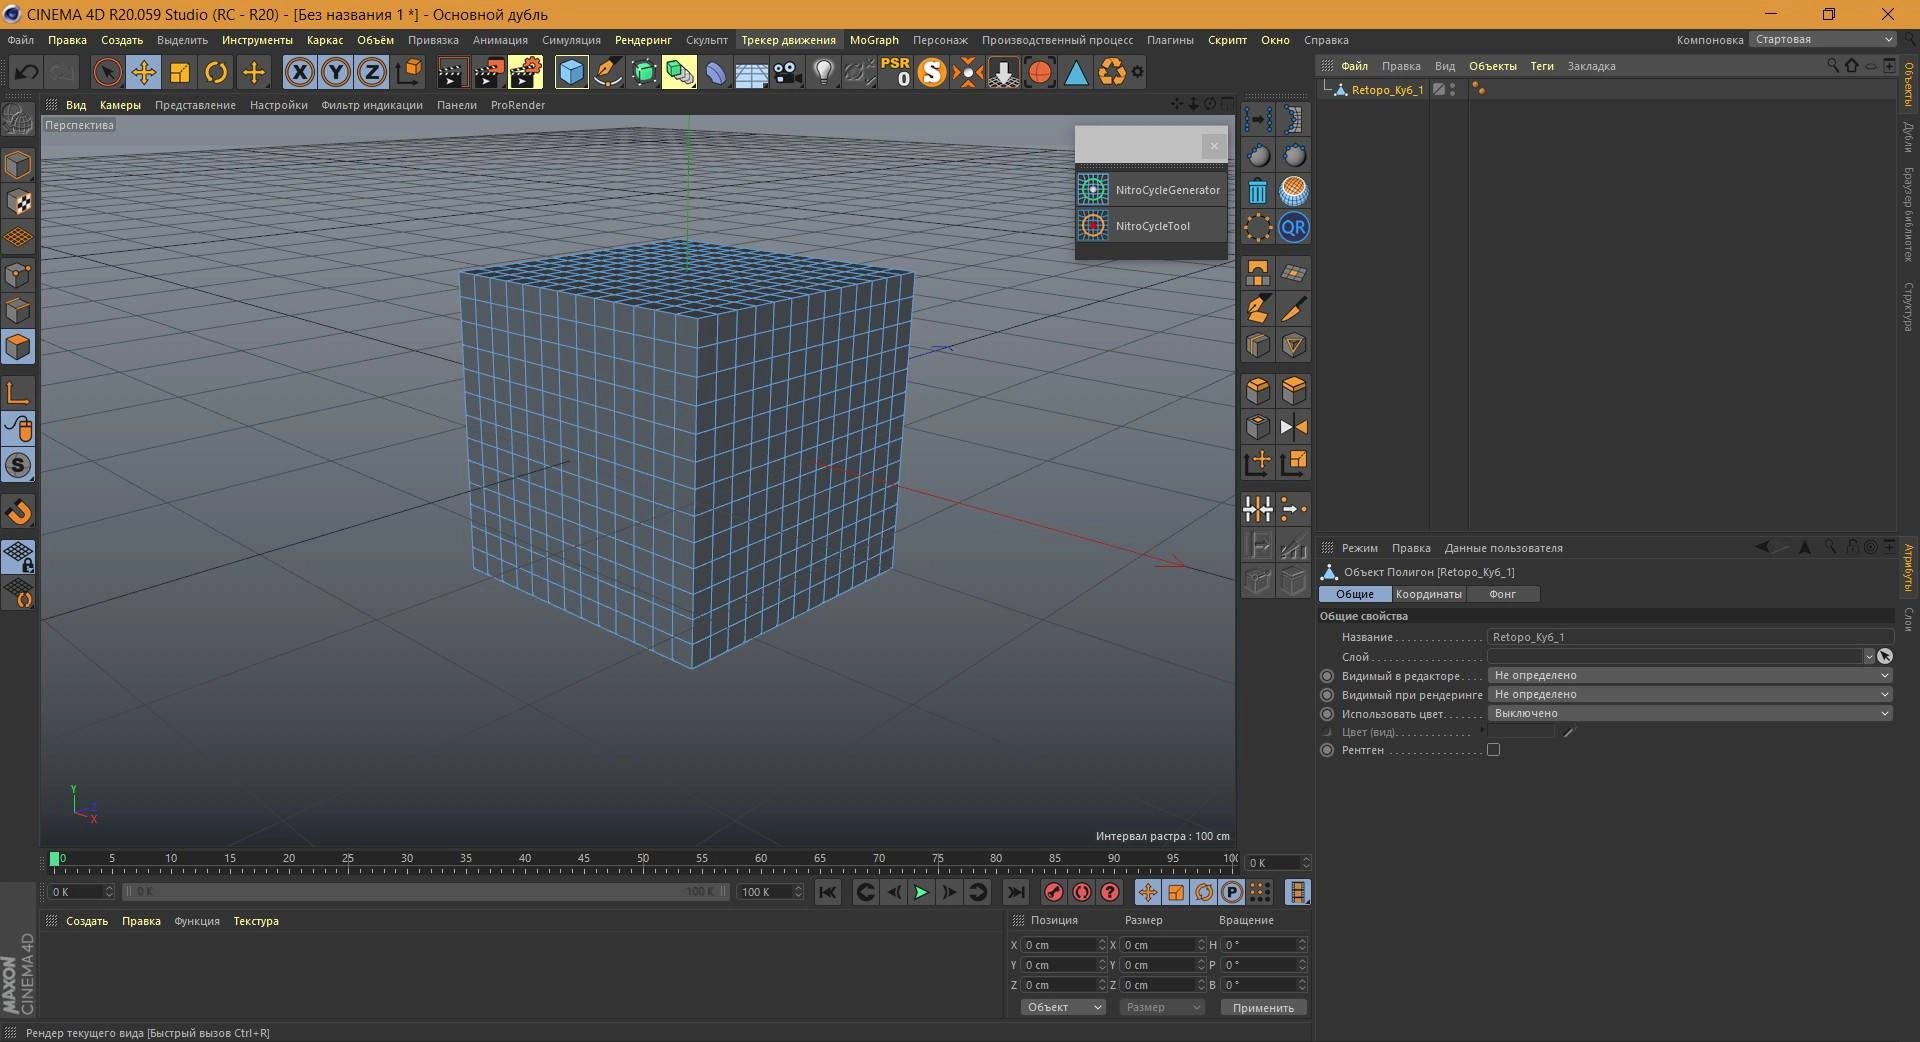Screen dimensions: 1920x1042
Task: Open the viewport ProRender menu
Action: [518, 105]
